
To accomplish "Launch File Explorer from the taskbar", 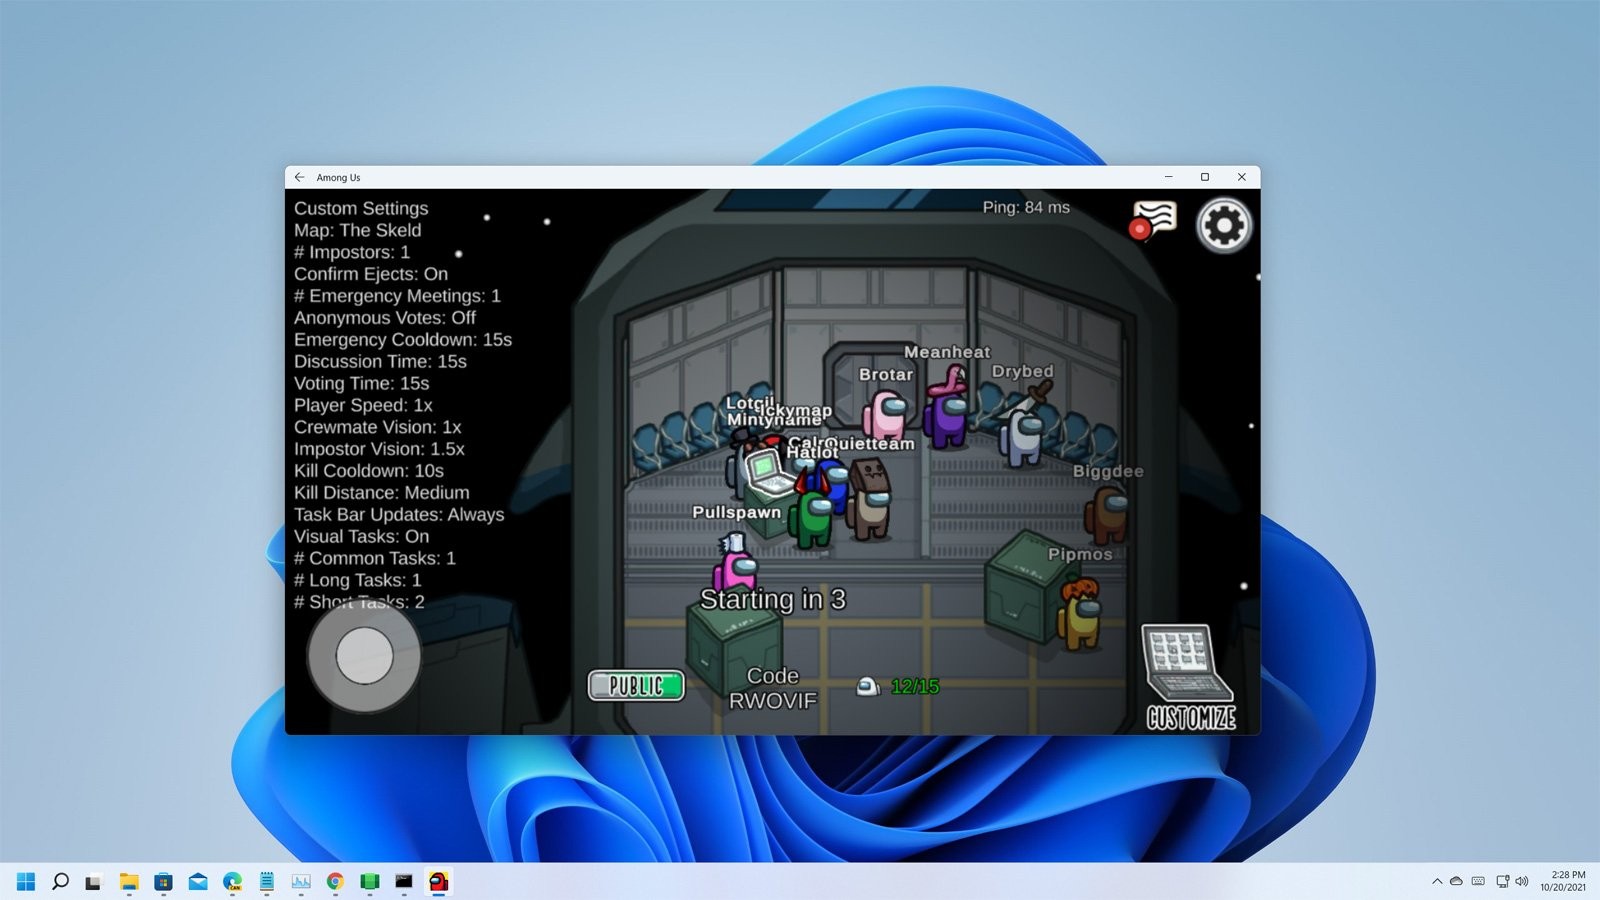I will [129, 881].
